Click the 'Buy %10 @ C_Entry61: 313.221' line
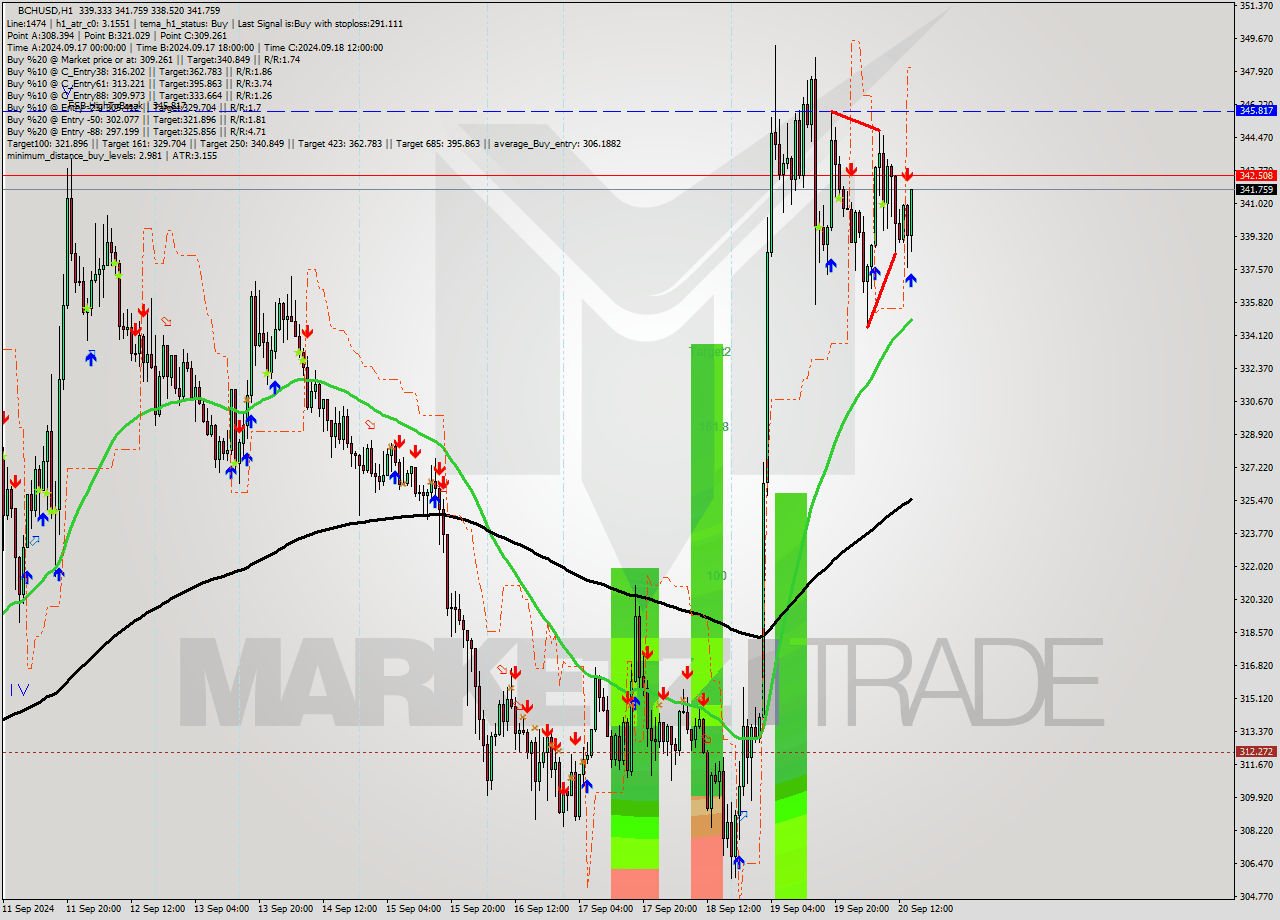1280x920 pixels. click(139, 83)
